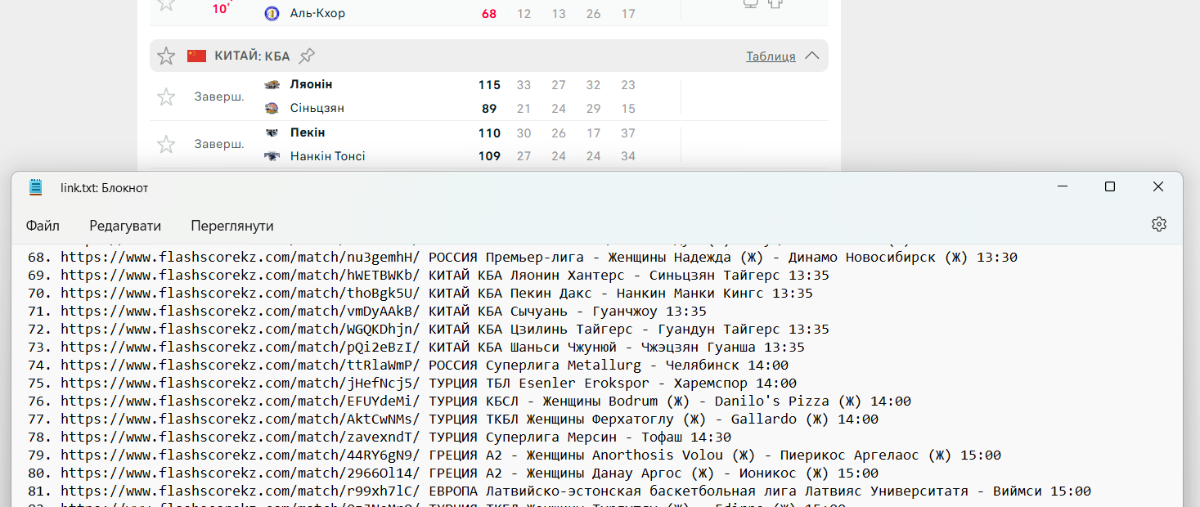Image resolution: width=1200 pixels, height=507 pixels.
Task: Click line 81 Латвияс Университатя - Виймси
Action: pyautogui.click(x=559, y=491)
